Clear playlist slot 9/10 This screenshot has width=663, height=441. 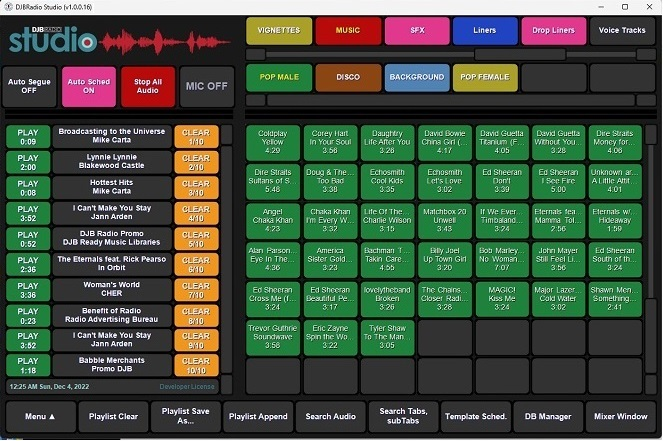[x=196, y=340]
